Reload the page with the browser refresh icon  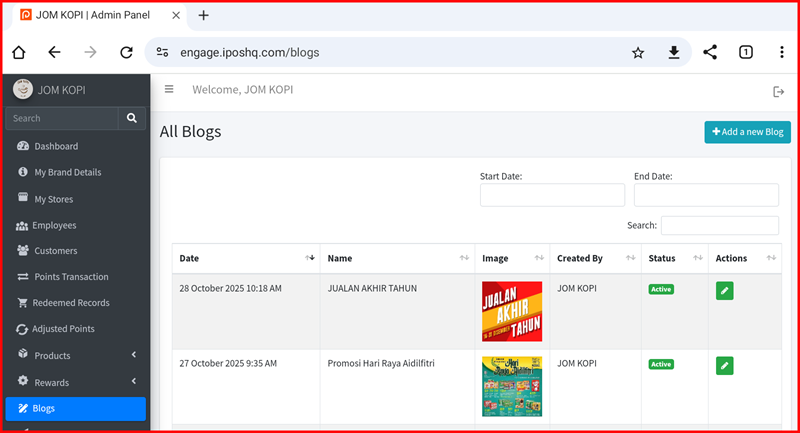point(126,53)
